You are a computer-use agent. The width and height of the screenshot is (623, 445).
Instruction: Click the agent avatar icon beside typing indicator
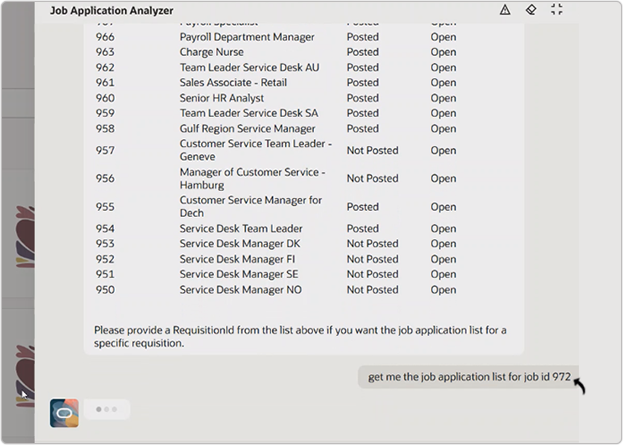[64, 413]
